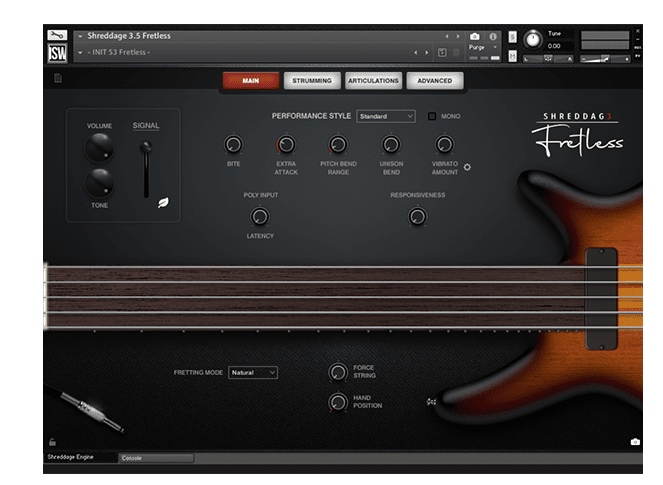Click the lock icon at bottom left

point(52,442)
